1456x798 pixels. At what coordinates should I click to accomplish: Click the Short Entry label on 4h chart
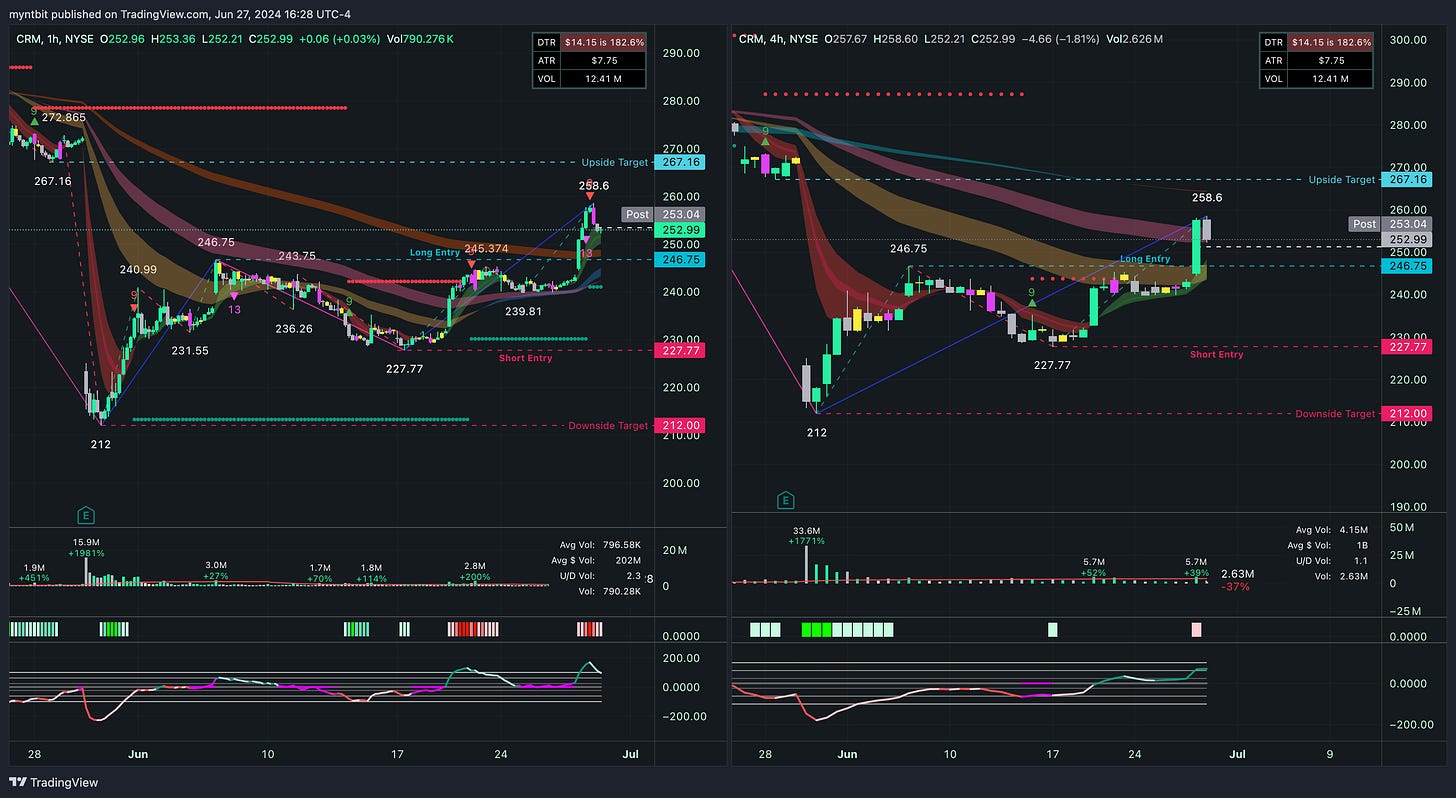pos(1217,354)
